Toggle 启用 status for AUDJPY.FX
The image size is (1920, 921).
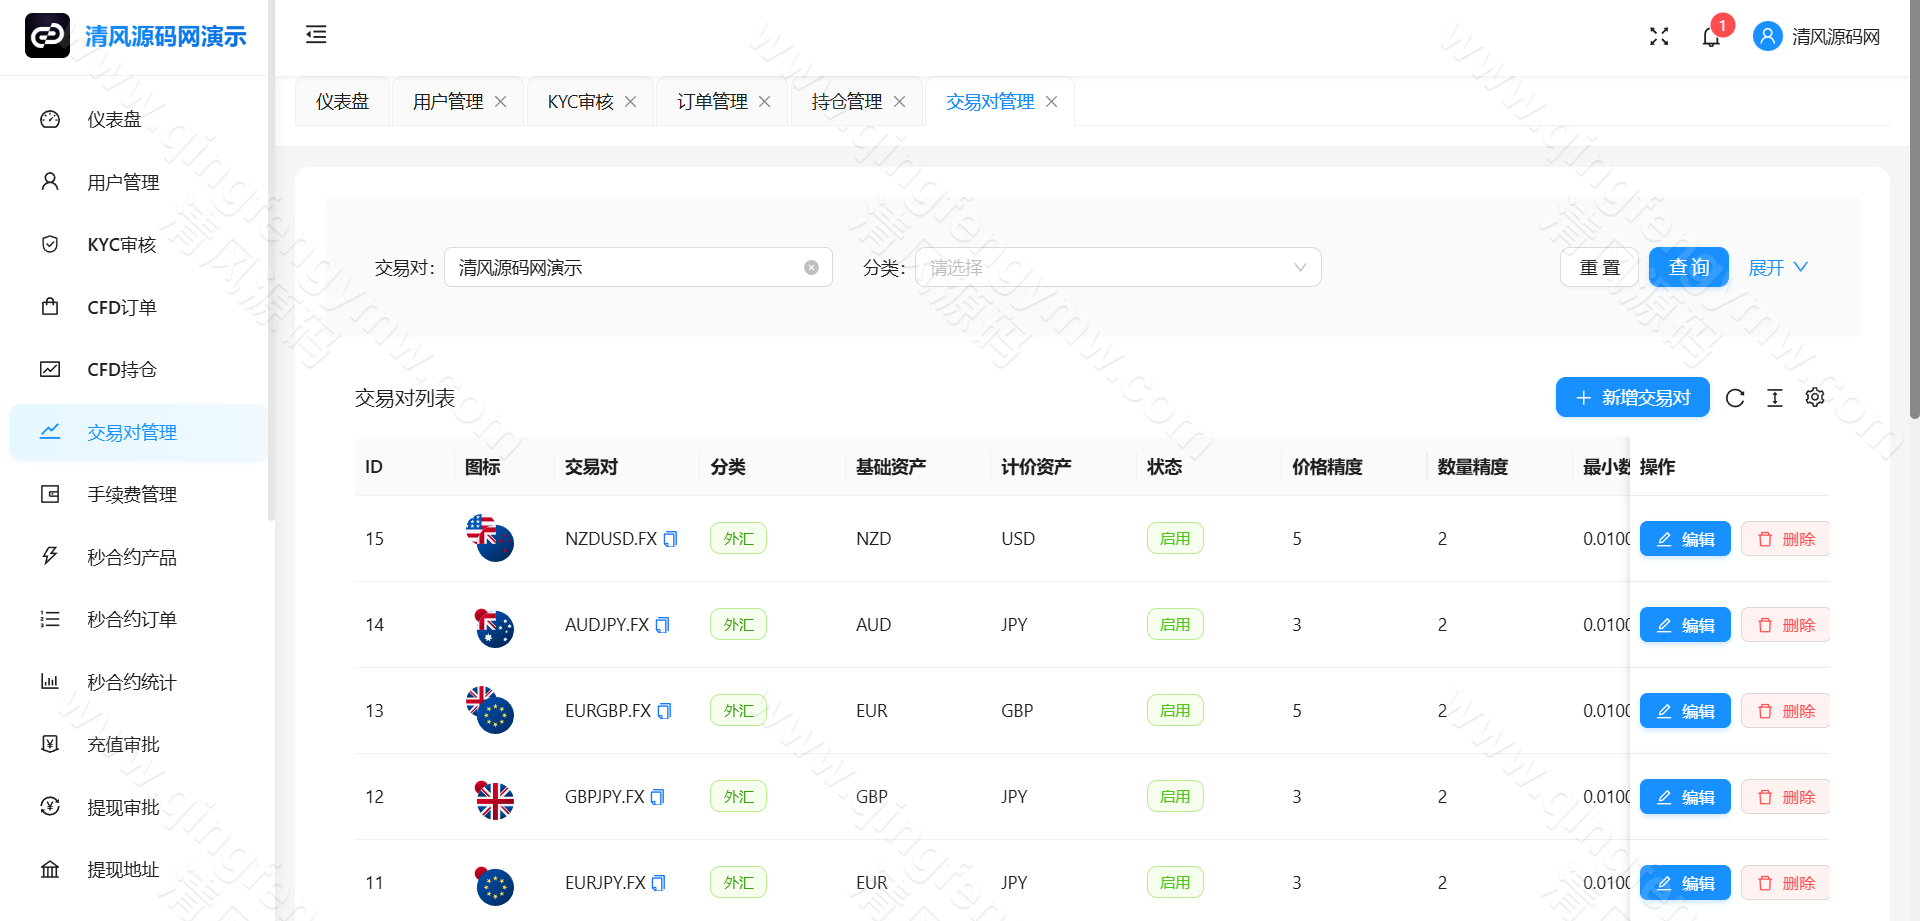[x=1175, y=624]
